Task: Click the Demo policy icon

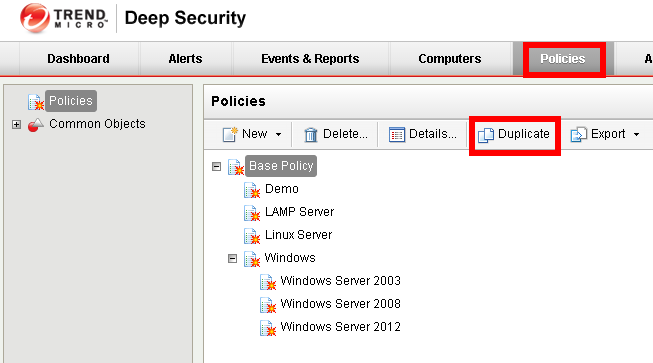Action: click(252, 190)
